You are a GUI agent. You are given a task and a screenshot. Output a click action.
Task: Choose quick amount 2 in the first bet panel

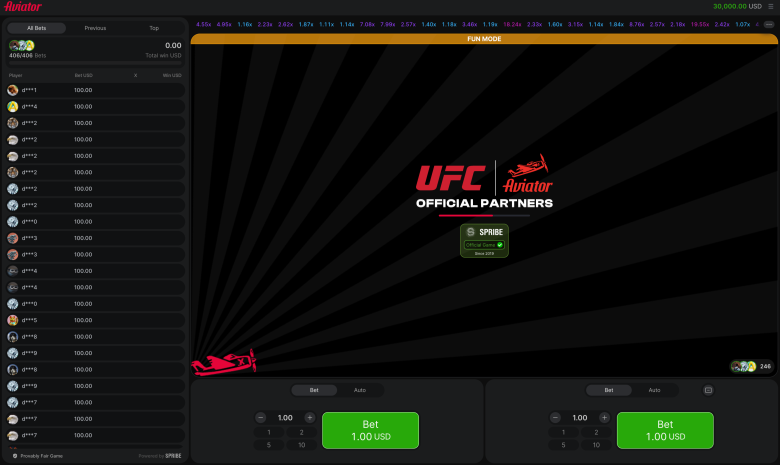click(x=301, y=433)
